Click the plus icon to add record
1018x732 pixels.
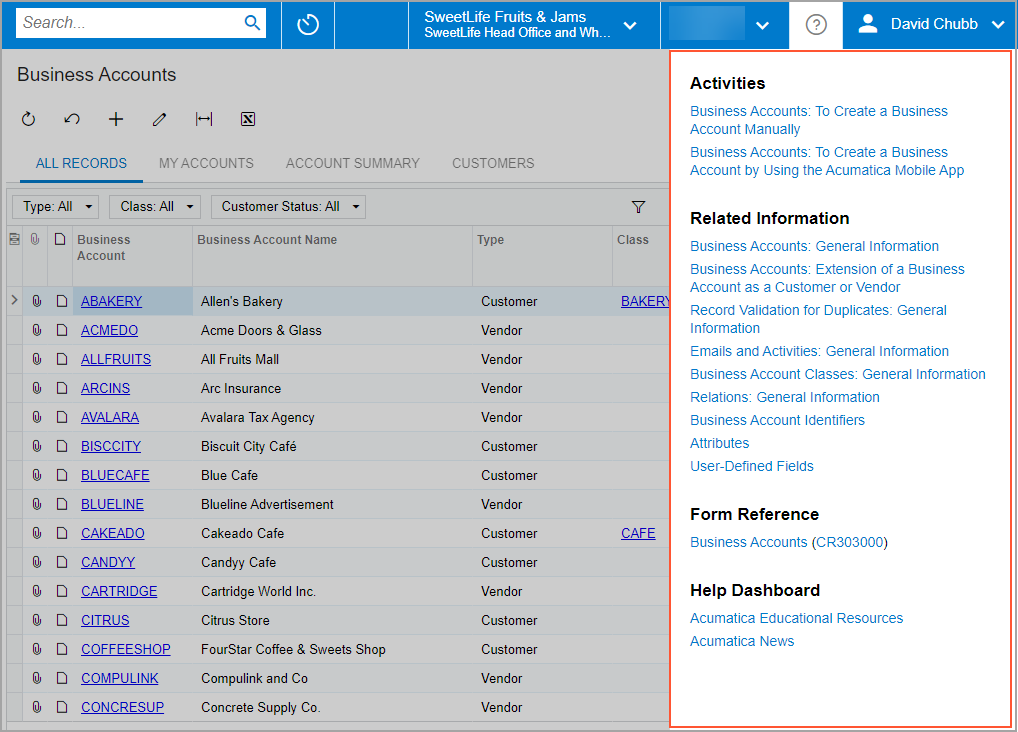coord(116,120)
